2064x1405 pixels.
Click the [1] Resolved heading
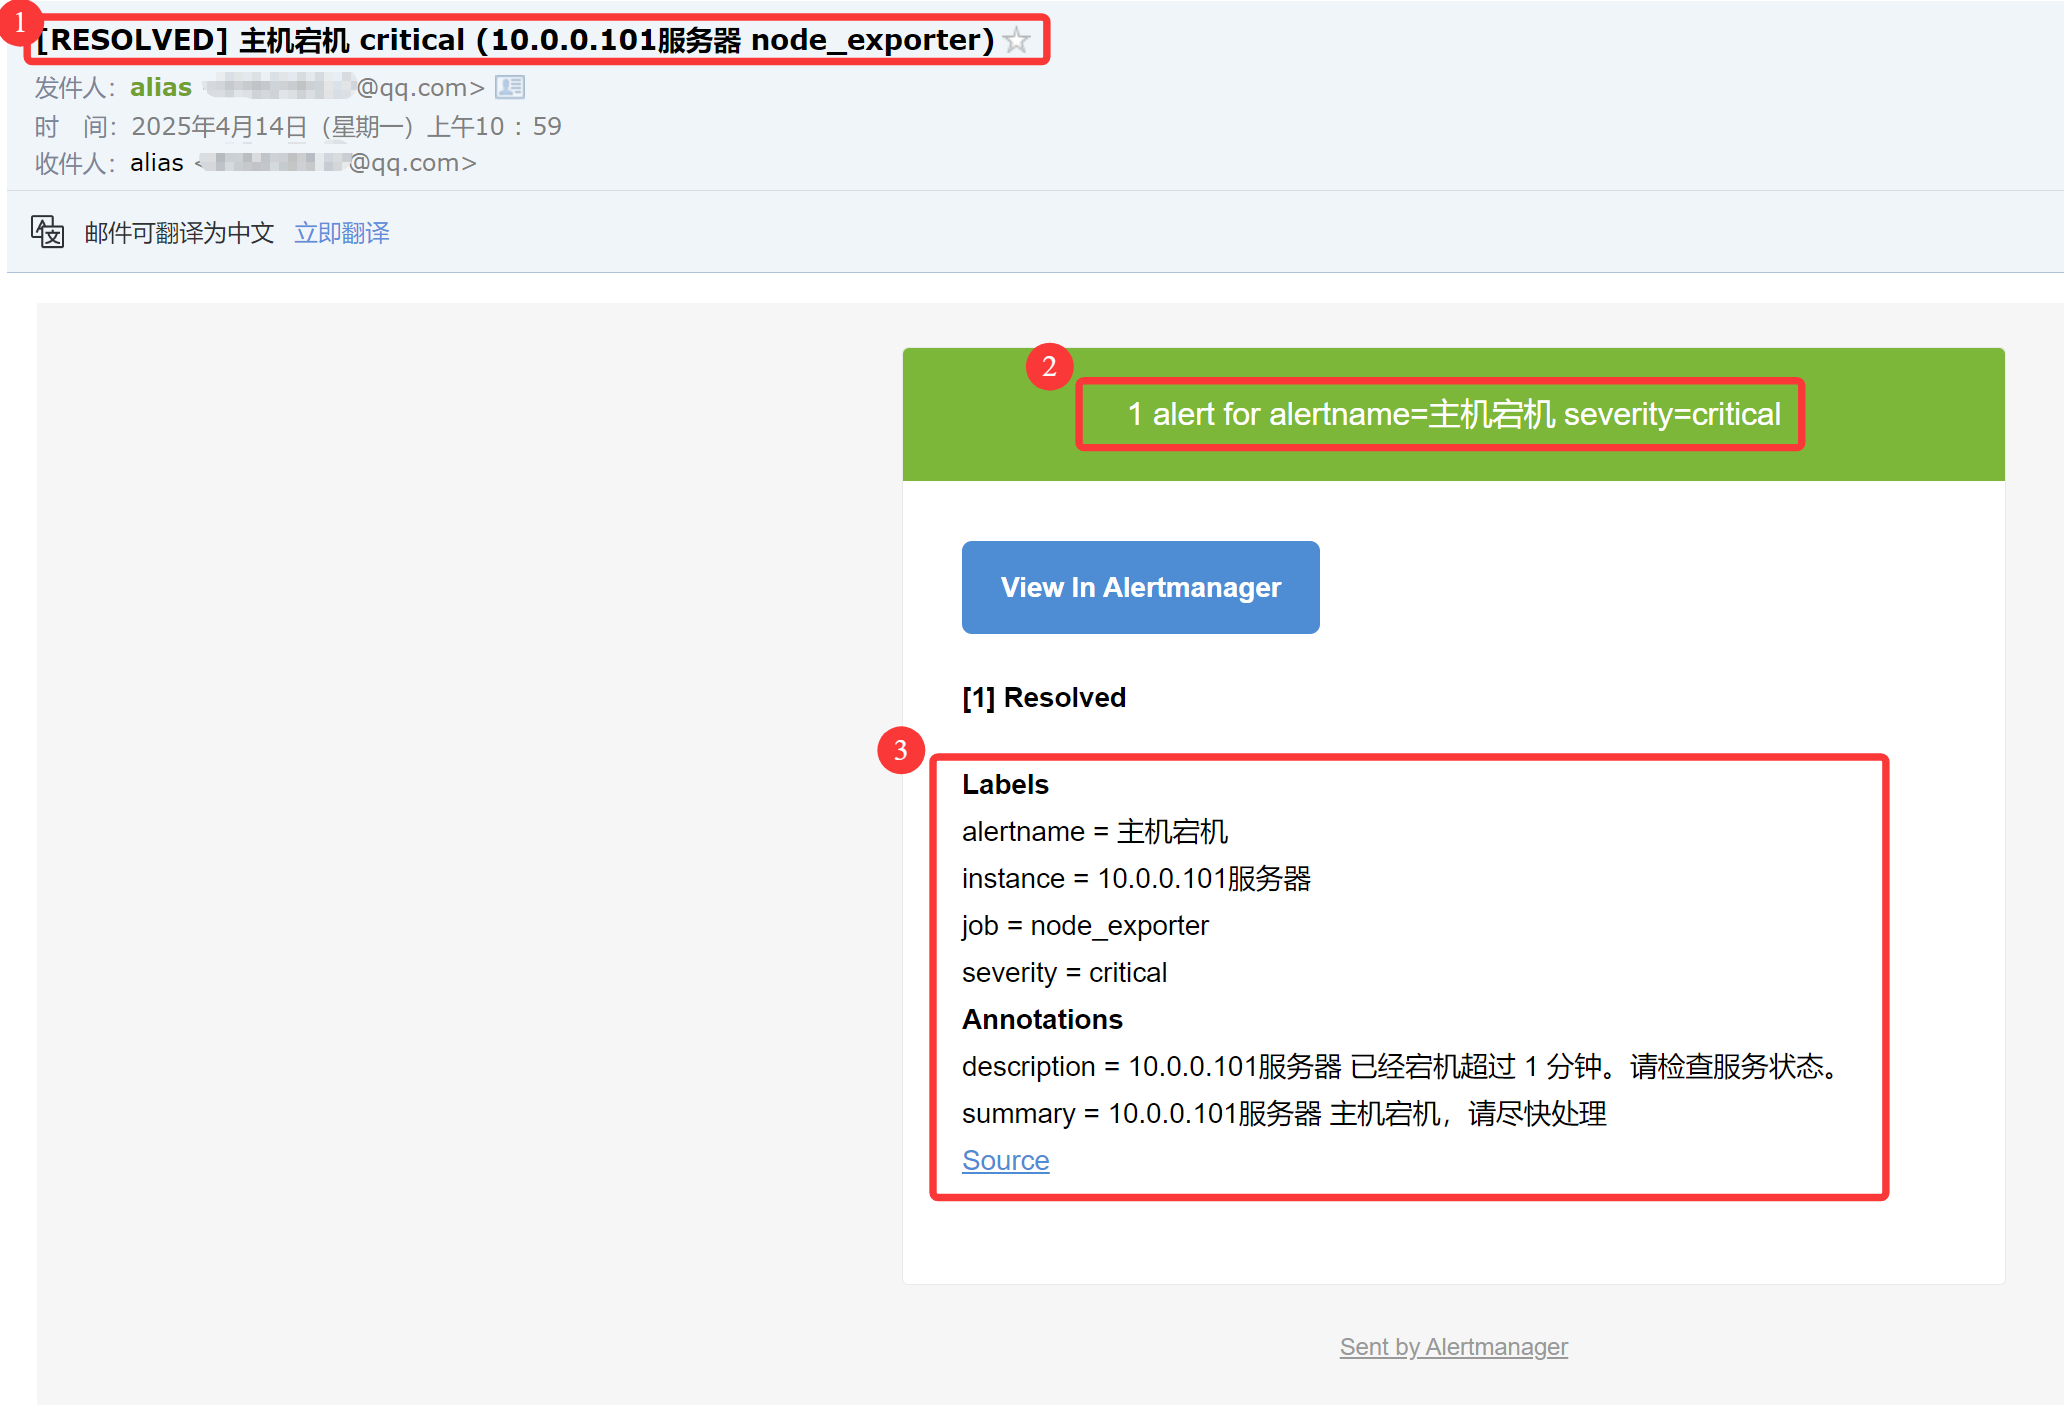pyautogui.click(x=1043, y=697)
